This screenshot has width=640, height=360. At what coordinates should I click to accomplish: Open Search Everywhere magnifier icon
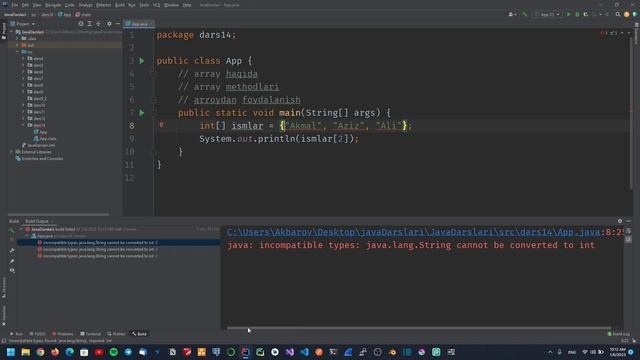click(x=618, y=14)
